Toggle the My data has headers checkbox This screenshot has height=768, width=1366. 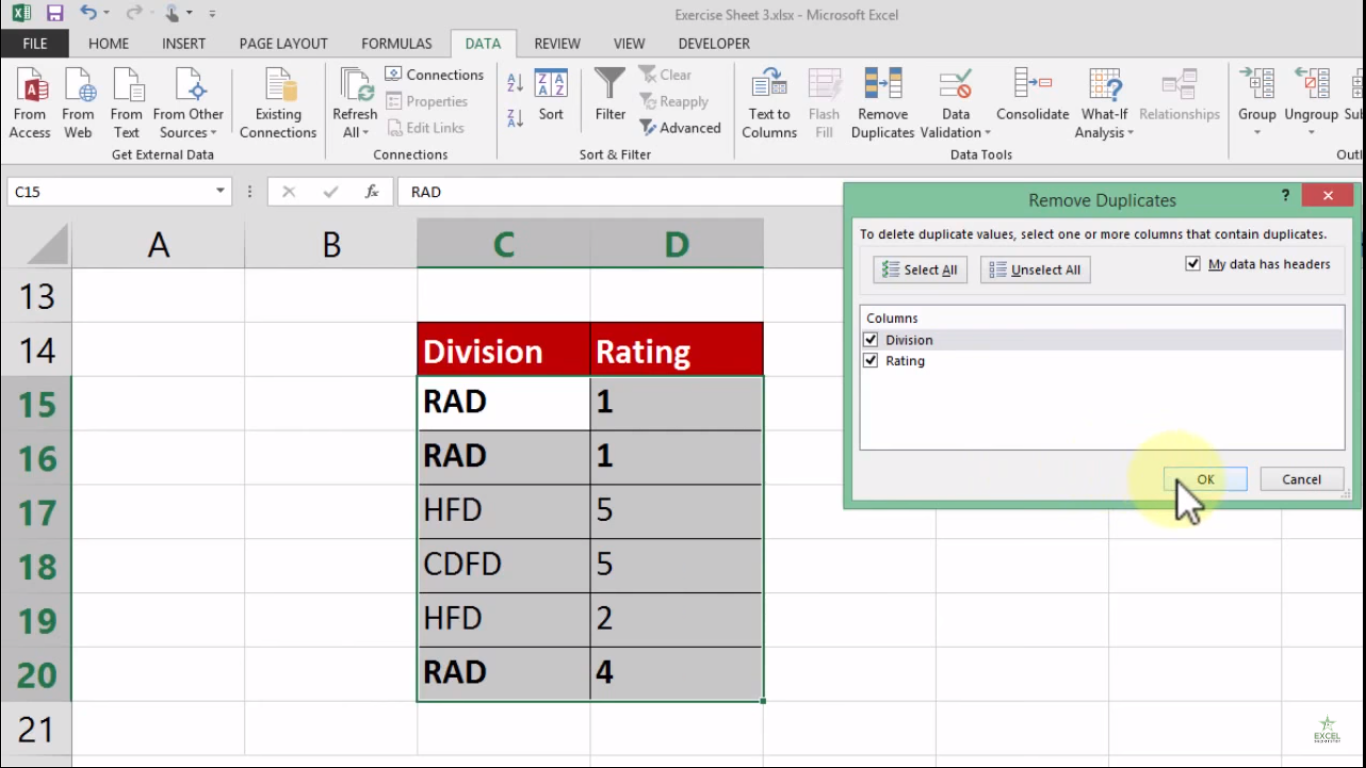[x=1193, y=264]
